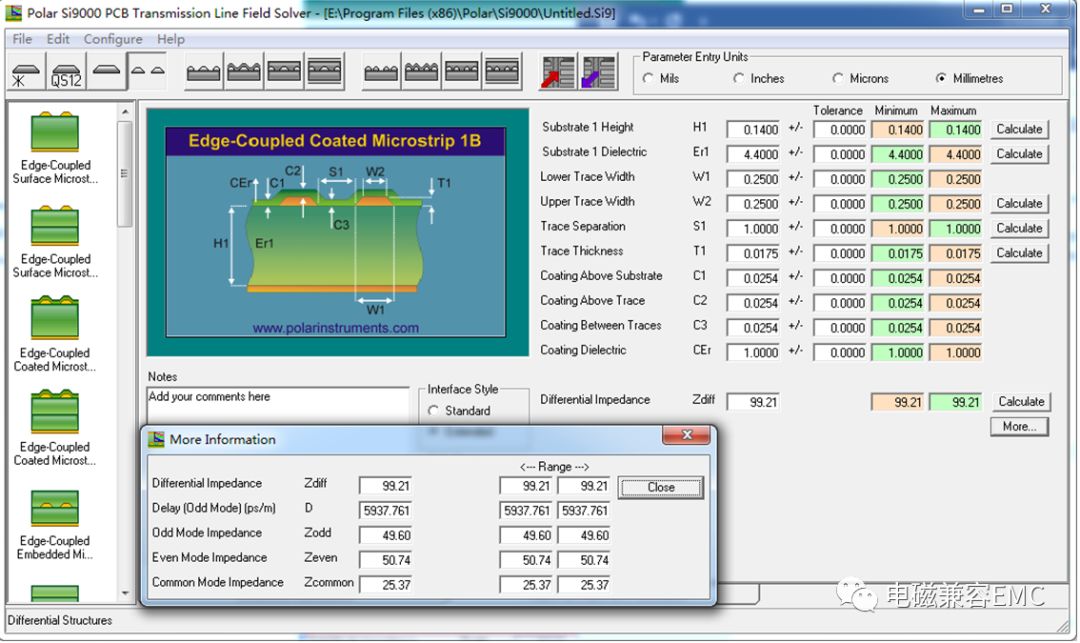Screen dimensions: 1080x643
Task: Click the Notes comments text box
Action: (278, 405)
